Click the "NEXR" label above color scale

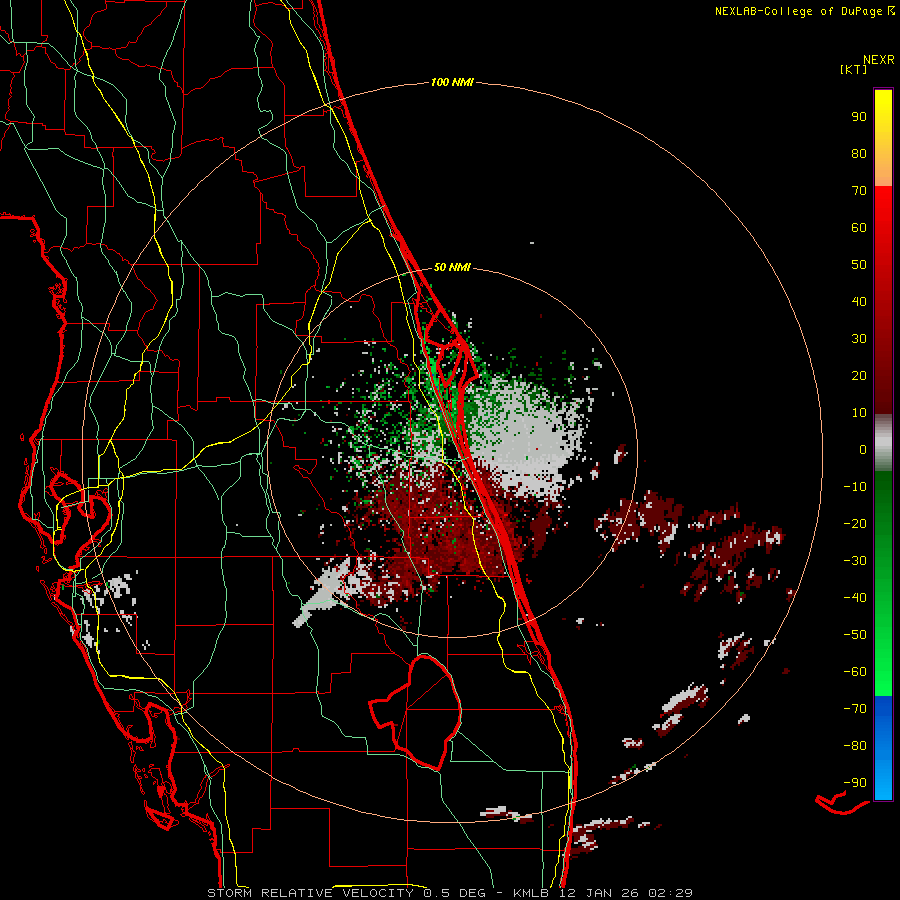(x=879, y=60)
